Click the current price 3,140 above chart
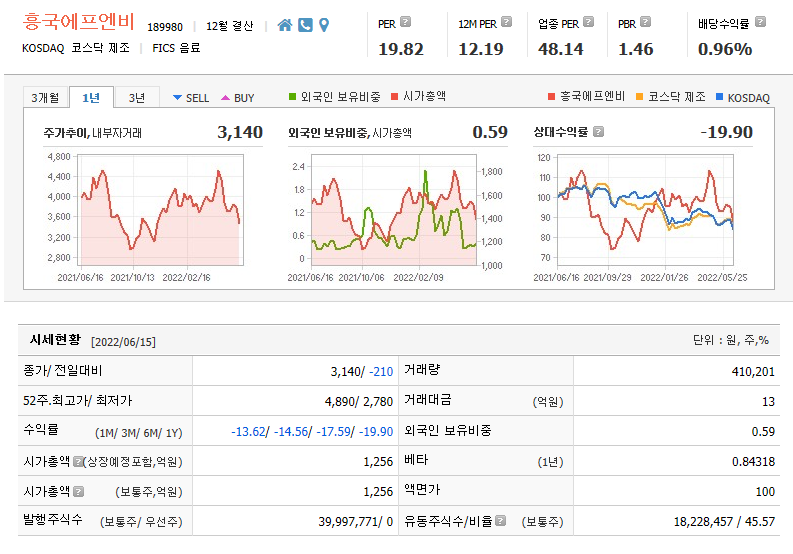793x554 pixels. [240, 132]
